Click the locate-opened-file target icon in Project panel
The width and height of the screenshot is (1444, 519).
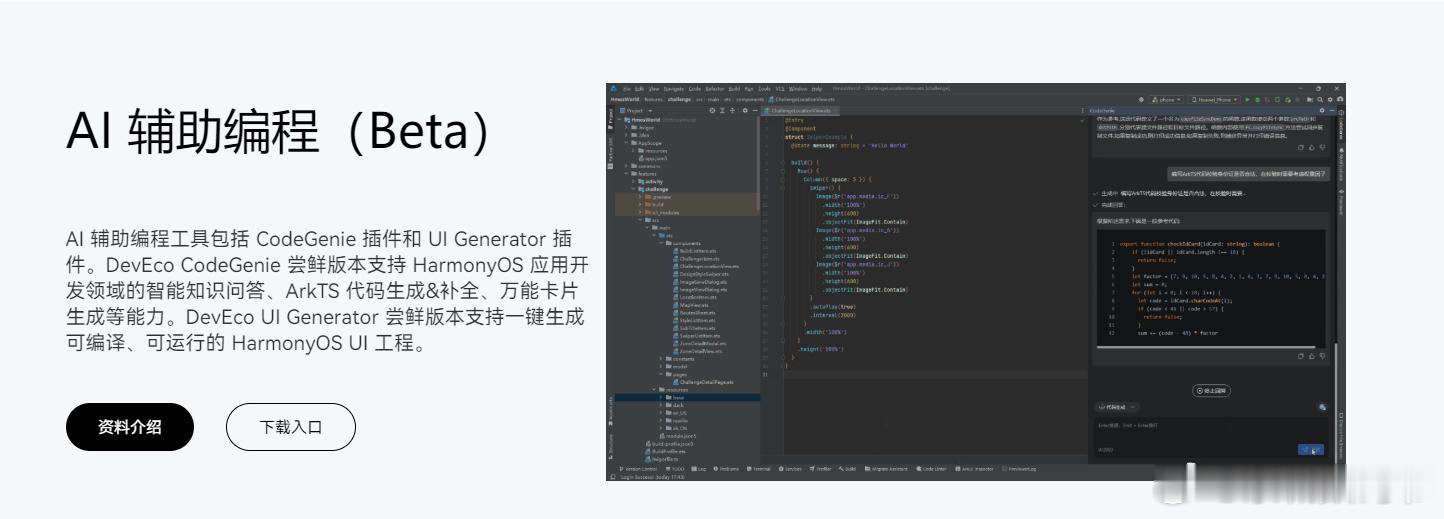(712, 111)
